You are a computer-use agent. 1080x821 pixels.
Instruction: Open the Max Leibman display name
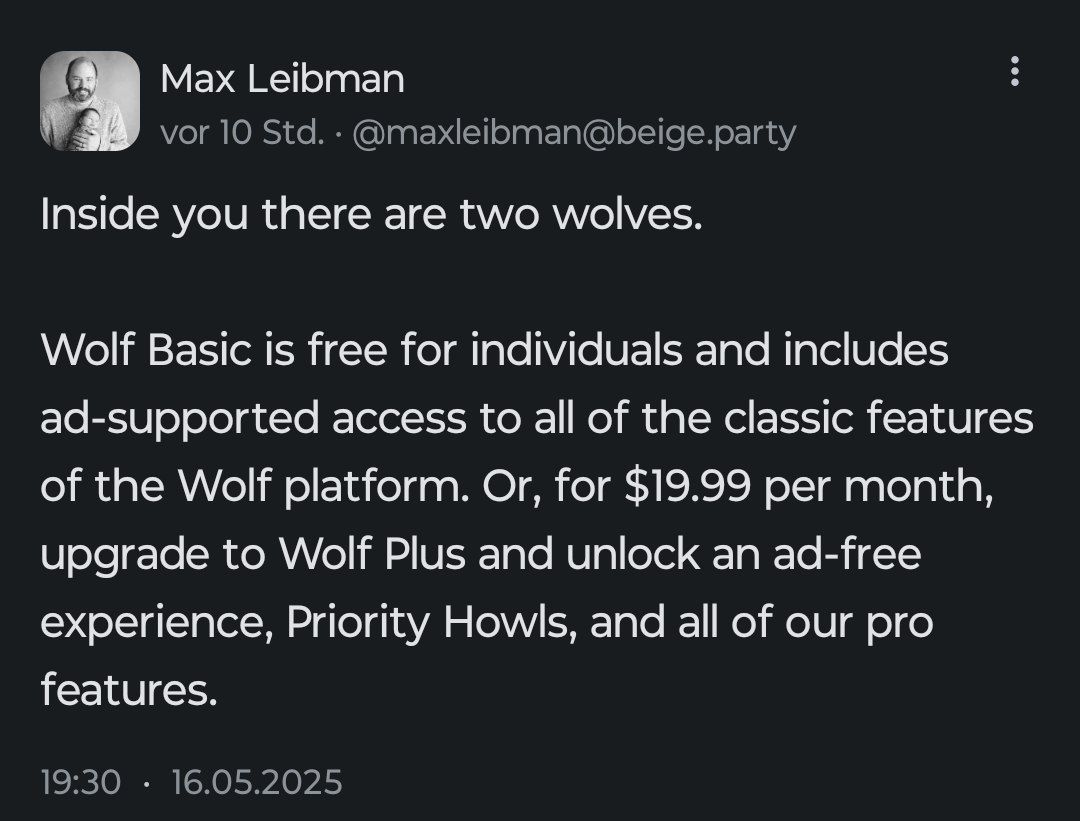pos(282,79)
